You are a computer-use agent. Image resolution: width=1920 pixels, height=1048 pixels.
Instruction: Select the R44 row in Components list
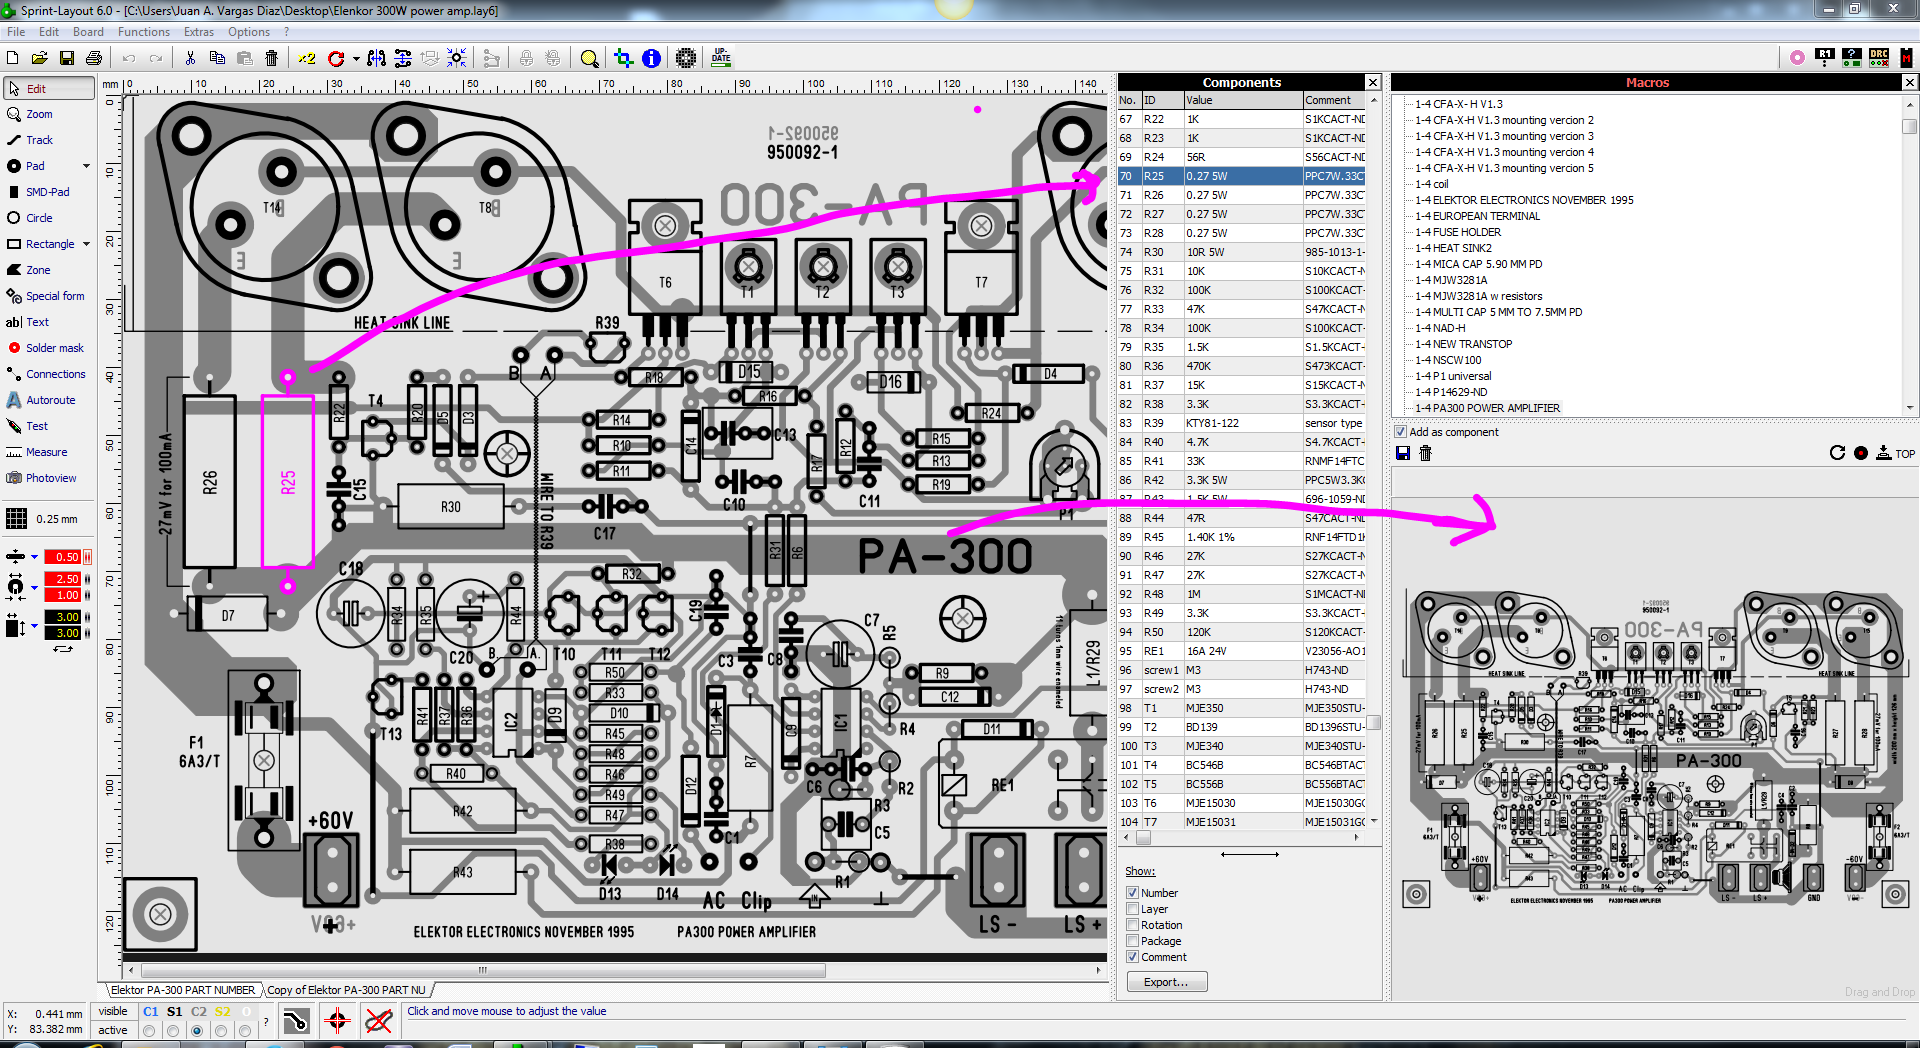1241,518
